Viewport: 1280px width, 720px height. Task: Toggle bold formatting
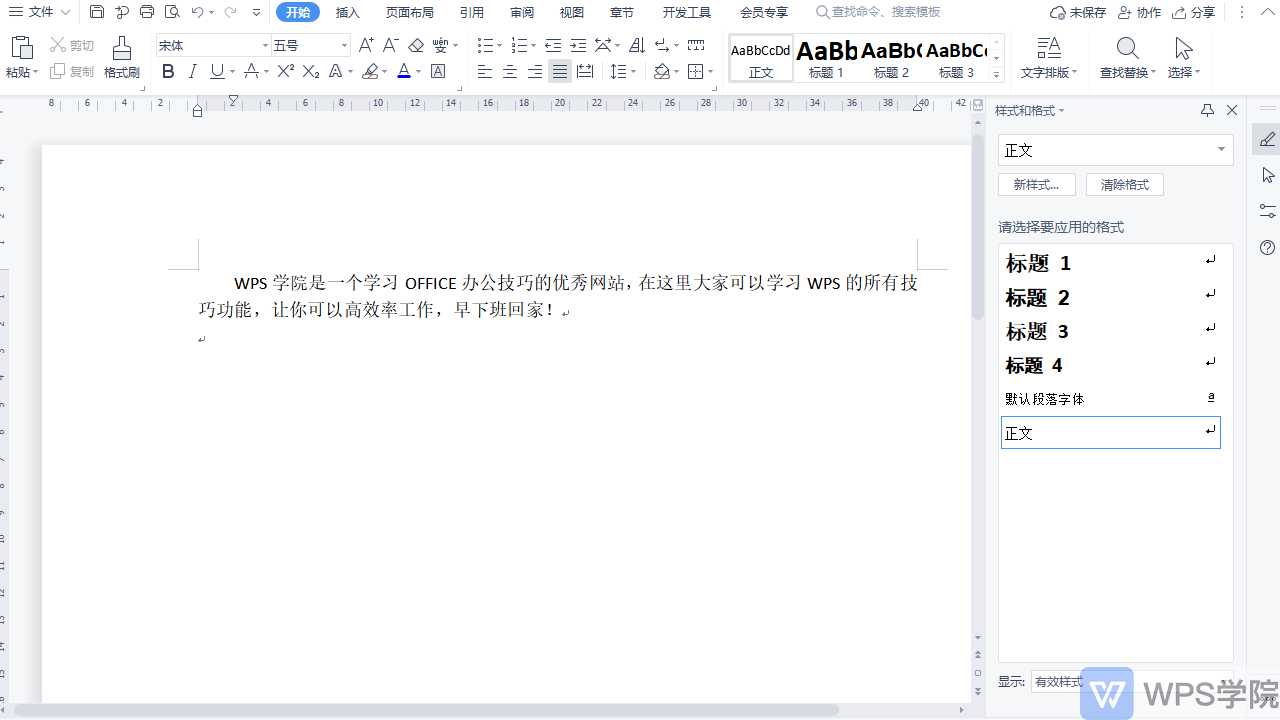pos(168,71)
